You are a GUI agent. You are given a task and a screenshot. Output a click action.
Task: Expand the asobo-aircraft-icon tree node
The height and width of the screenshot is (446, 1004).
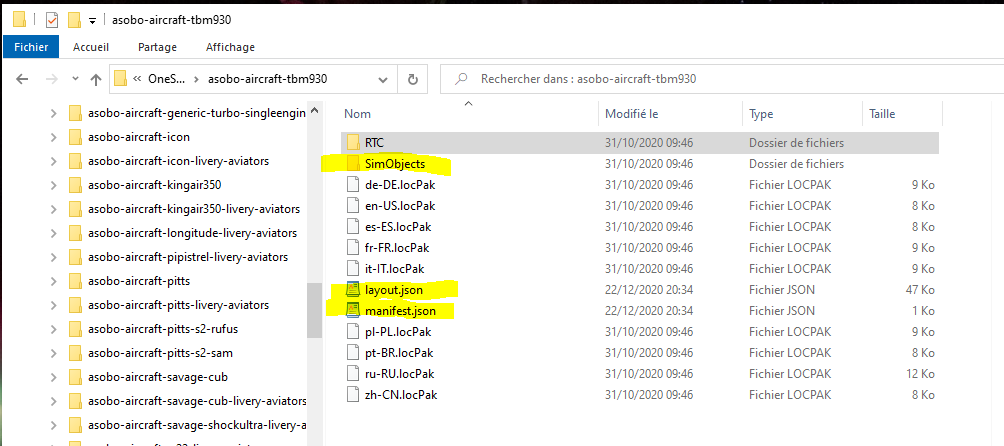tap(54, 137)
